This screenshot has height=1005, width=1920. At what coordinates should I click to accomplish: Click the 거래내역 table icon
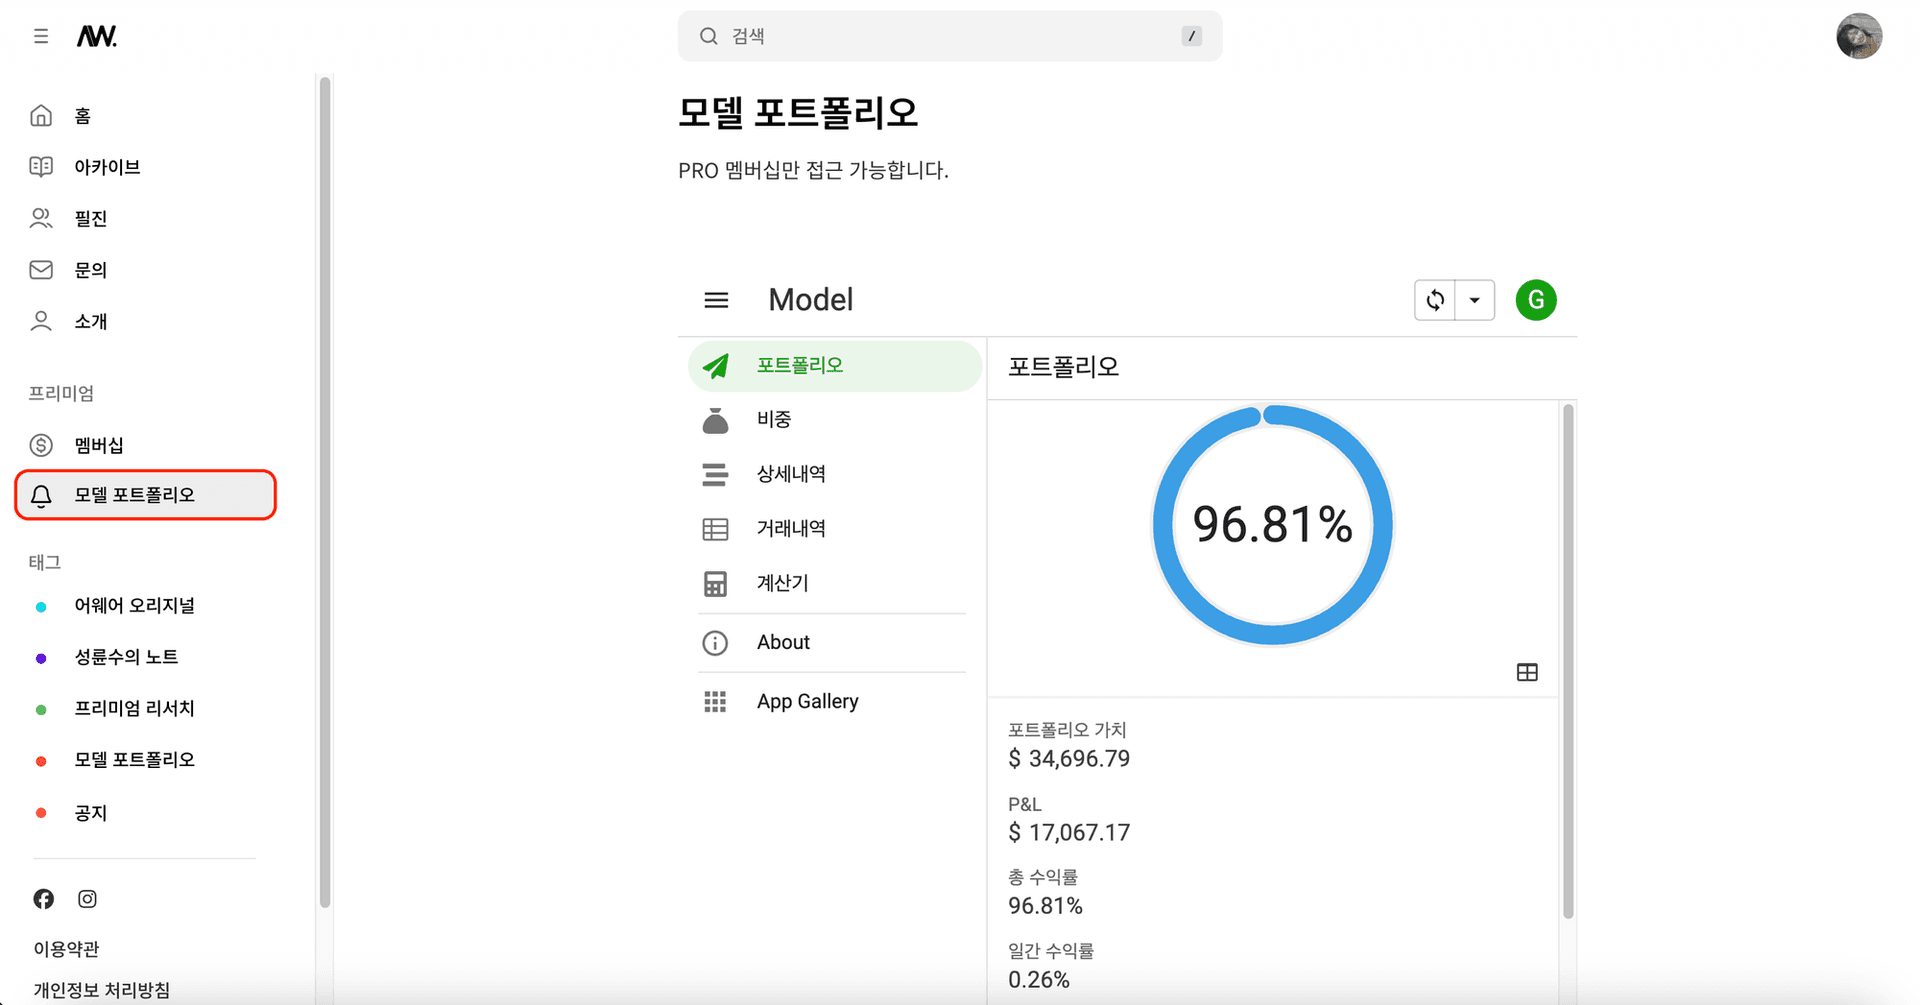pos(715,528)
